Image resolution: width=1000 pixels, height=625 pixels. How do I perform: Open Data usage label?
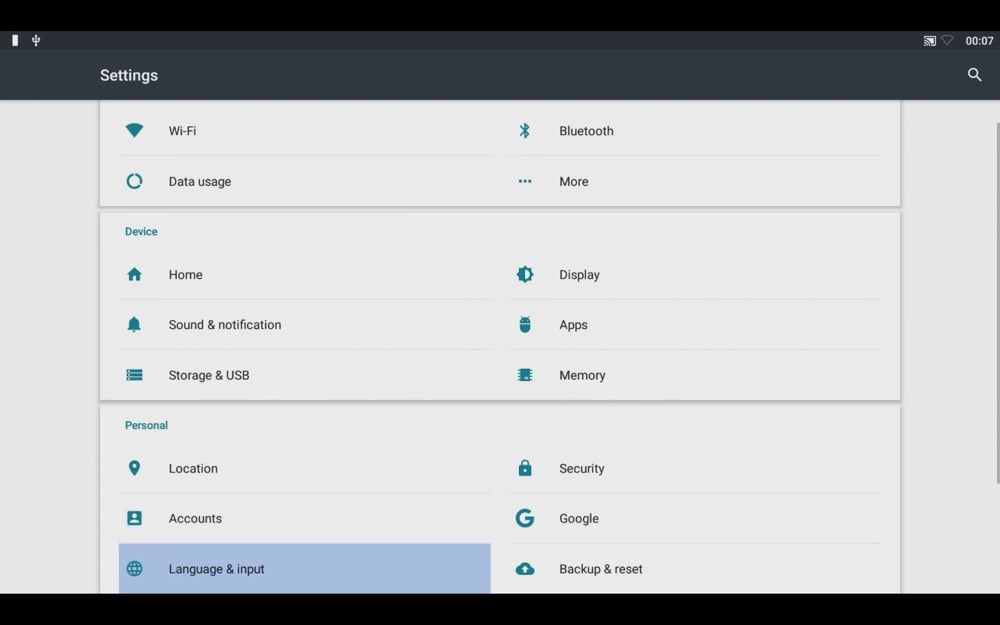click(200, 182)
